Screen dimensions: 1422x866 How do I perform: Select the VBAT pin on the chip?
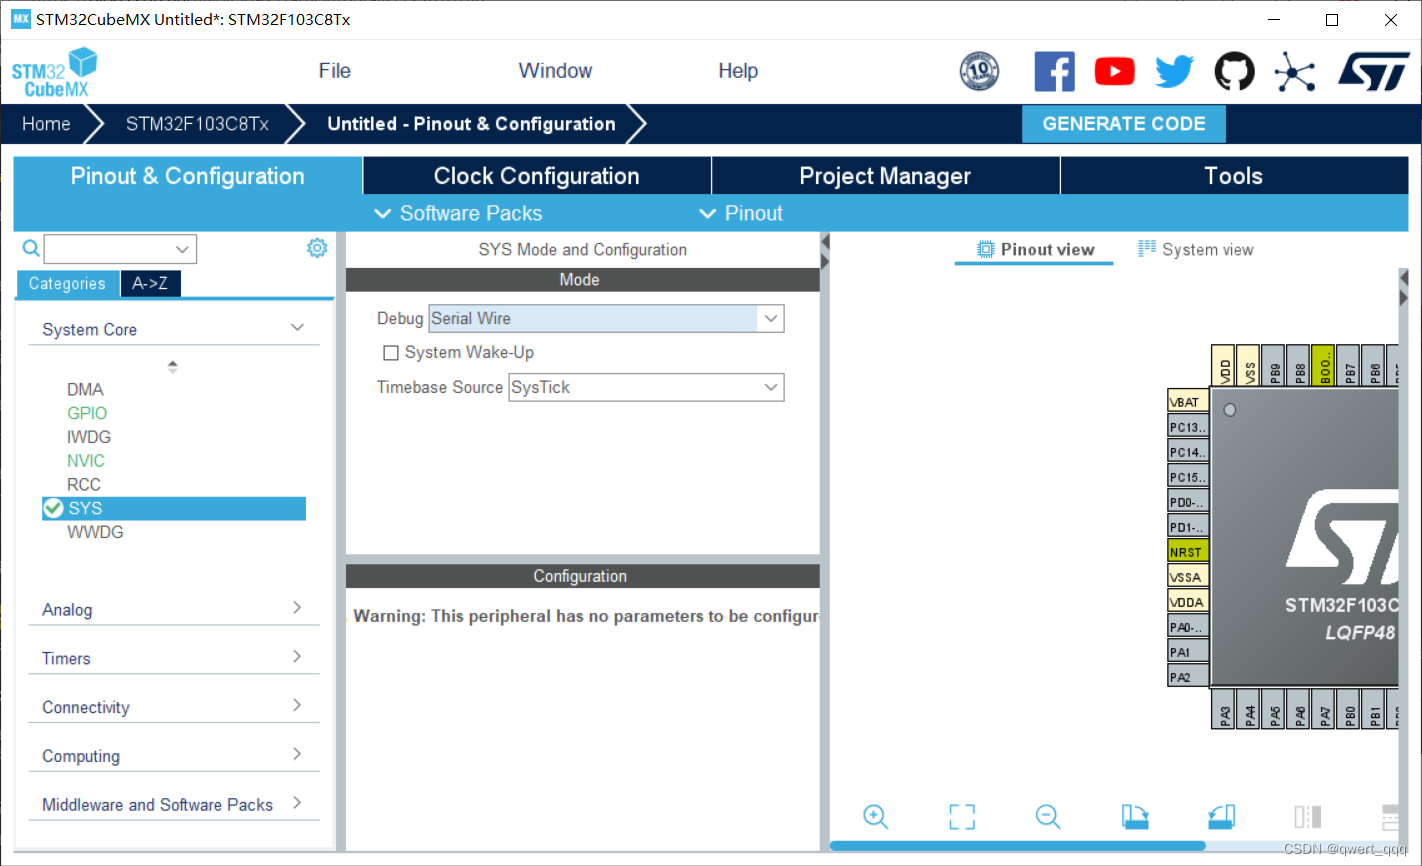[1188, 402]
